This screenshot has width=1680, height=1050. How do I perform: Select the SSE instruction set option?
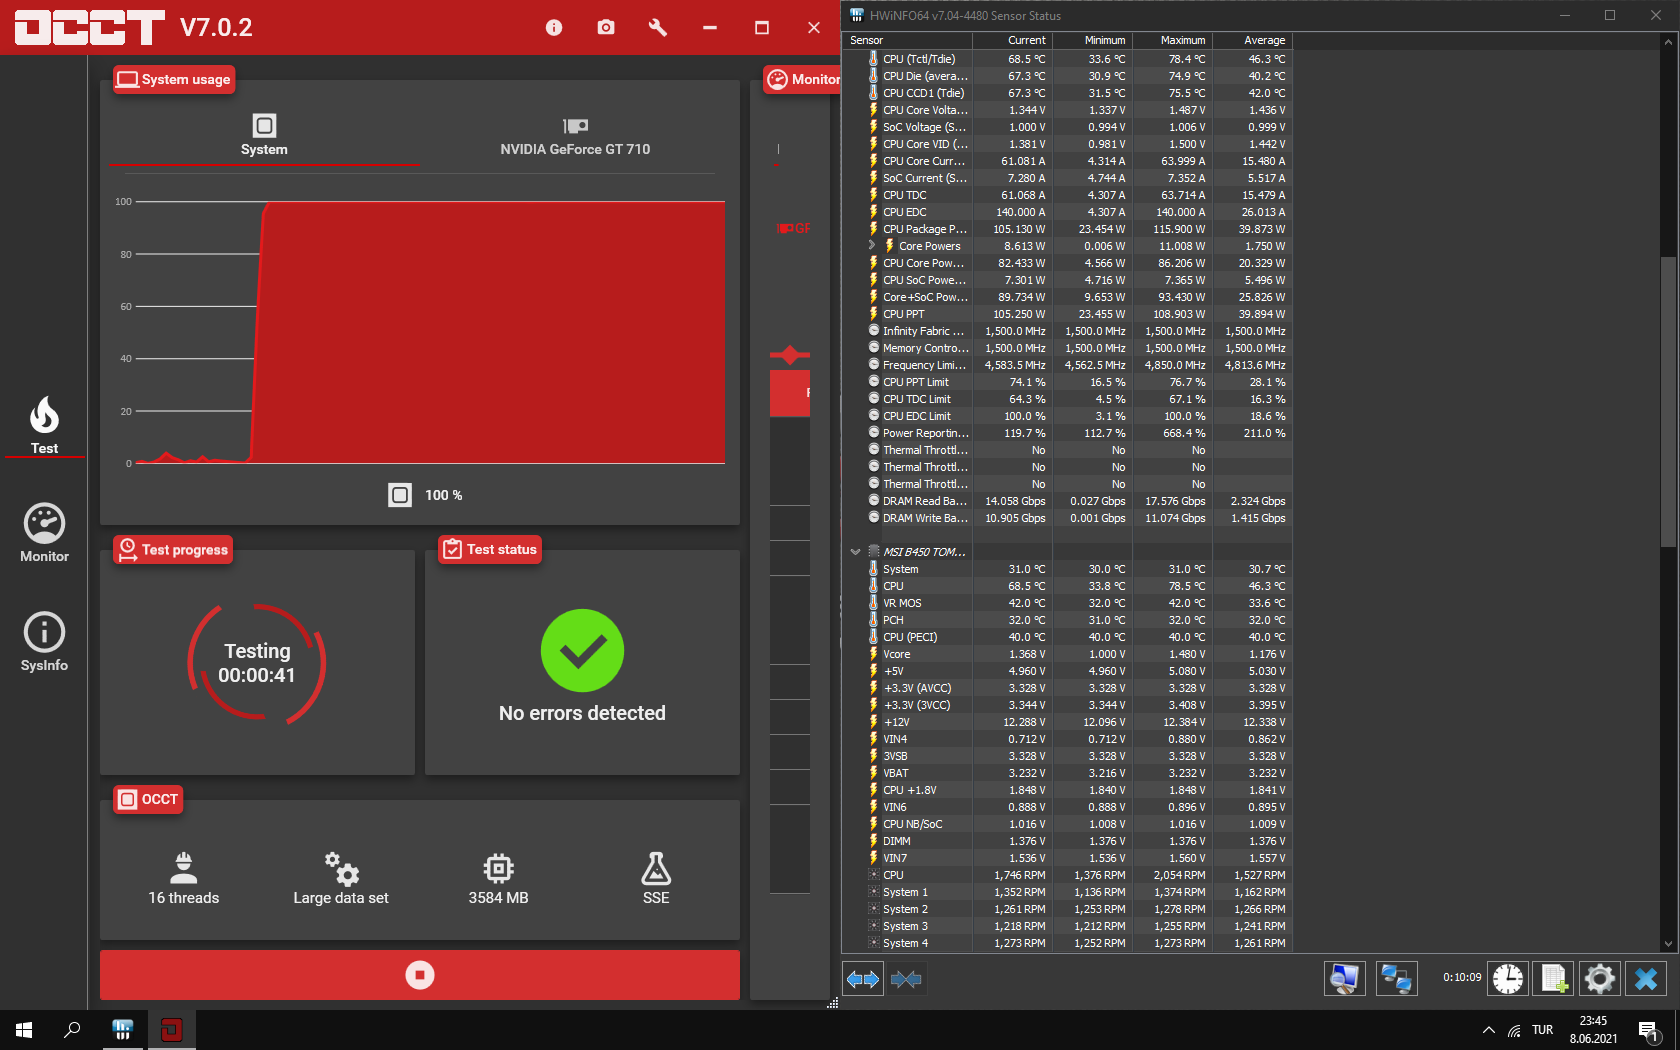656,879
